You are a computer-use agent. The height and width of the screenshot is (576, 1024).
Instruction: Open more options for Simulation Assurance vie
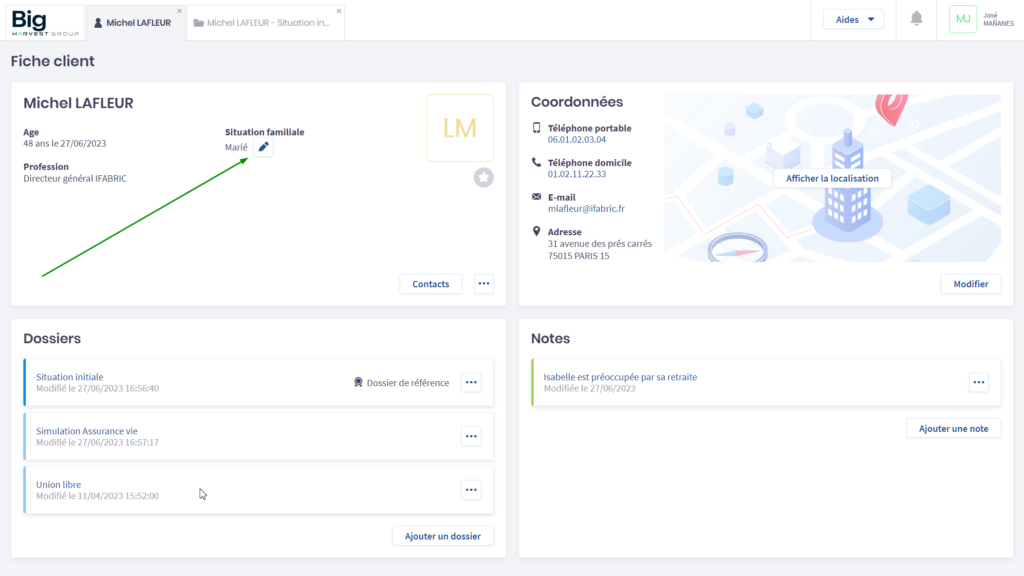pos(471,436)
